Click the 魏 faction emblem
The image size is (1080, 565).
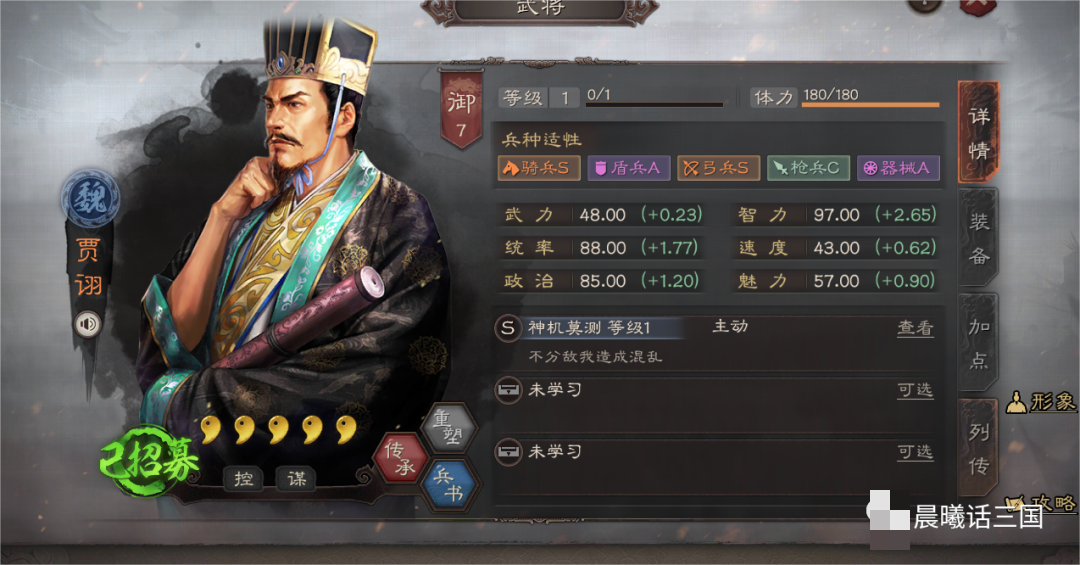90,199
